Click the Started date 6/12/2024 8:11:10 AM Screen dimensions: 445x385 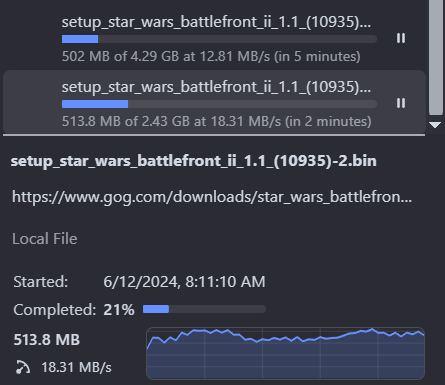(x=184, y=282)
